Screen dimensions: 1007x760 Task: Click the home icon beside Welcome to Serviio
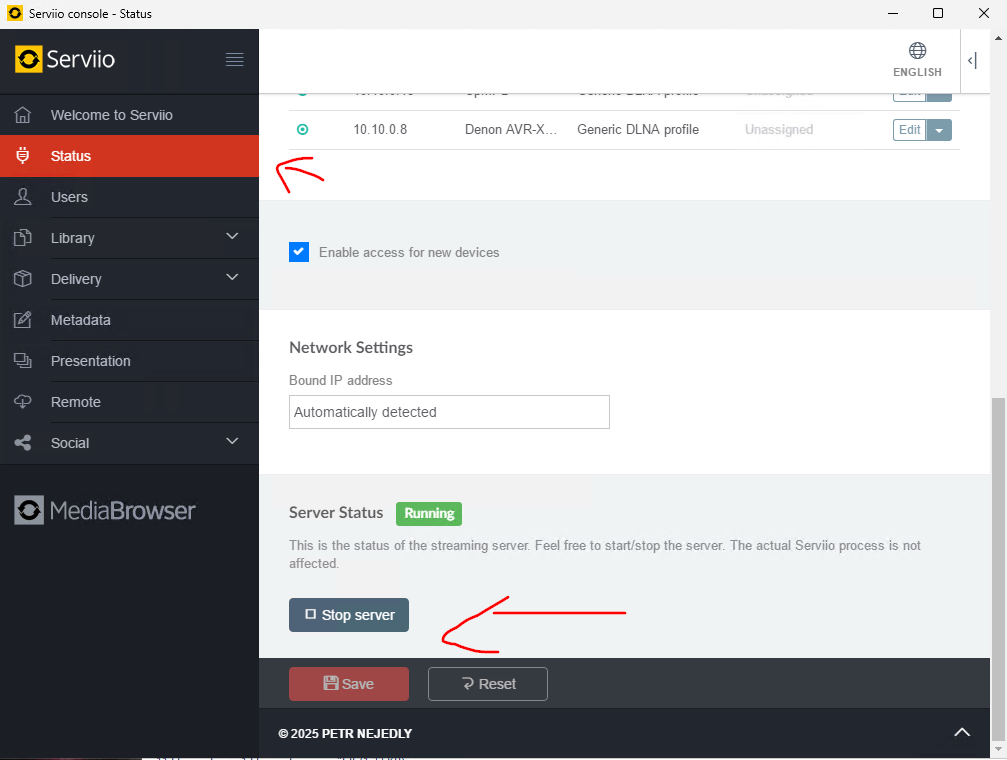click(x=22, y=115)
